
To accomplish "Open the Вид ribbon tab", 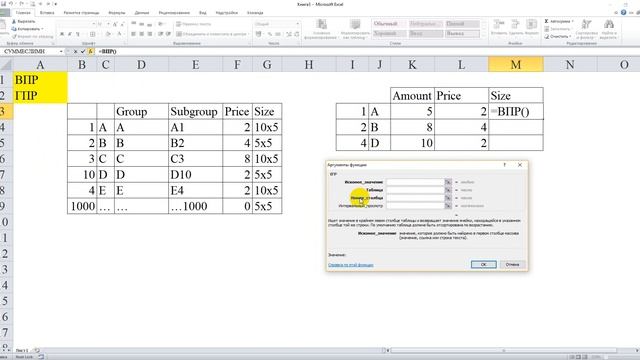I will tap(203, 13).
